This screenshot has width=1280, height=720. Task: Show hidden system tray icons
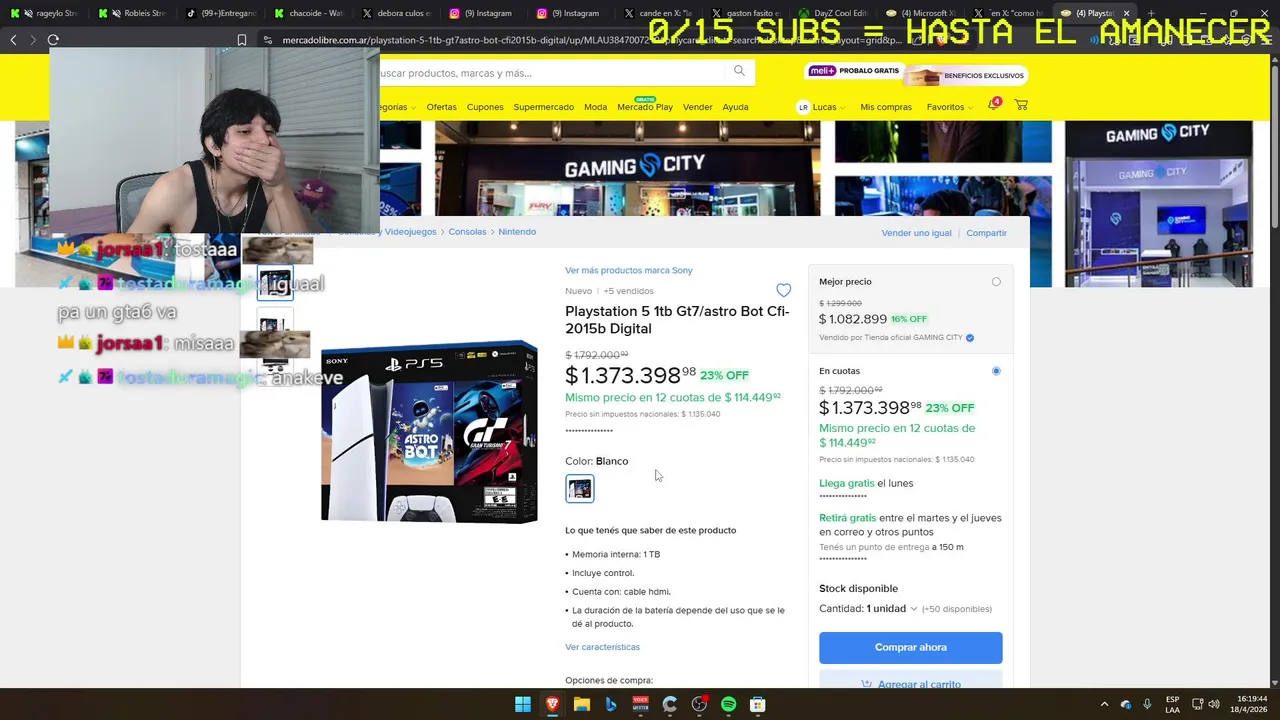[x=1104, y=705]
